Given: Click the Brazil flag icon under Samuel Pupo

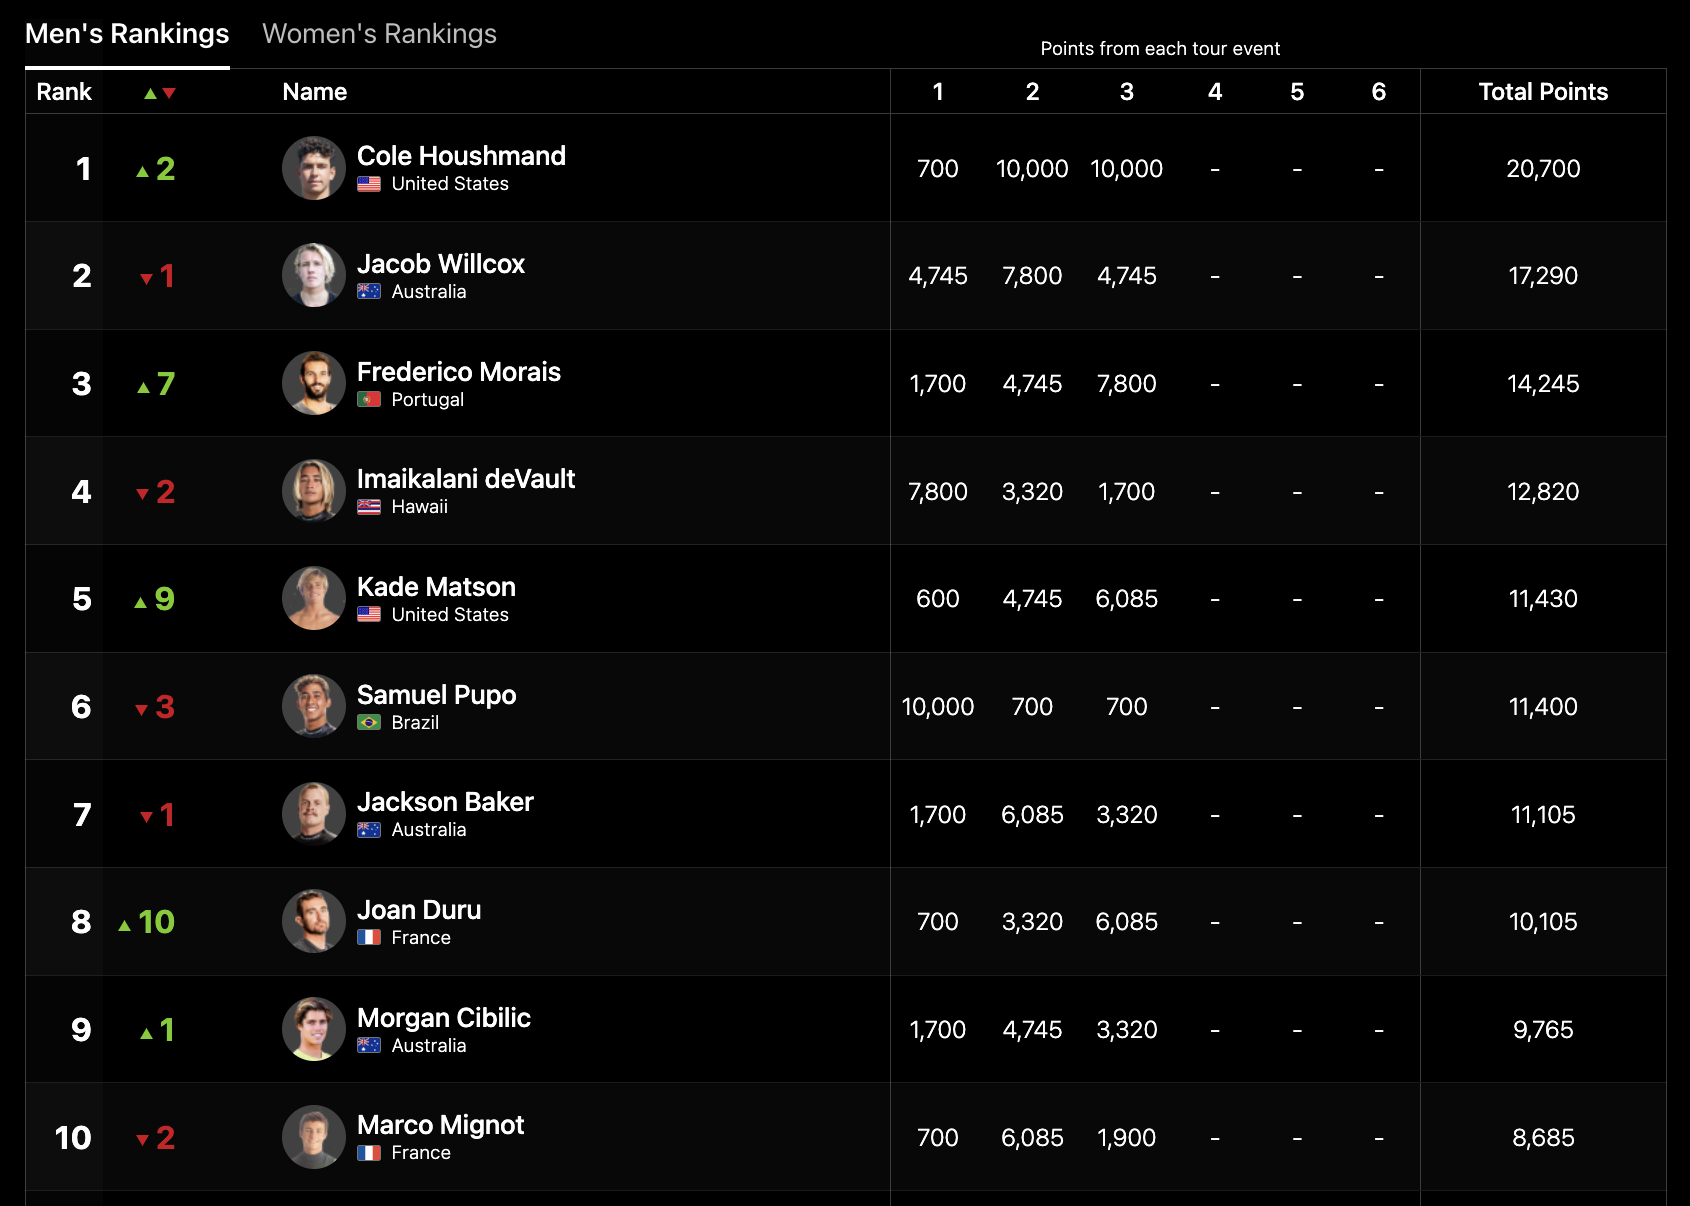Looking at the screenshot, I should click(x=369, y=722).
